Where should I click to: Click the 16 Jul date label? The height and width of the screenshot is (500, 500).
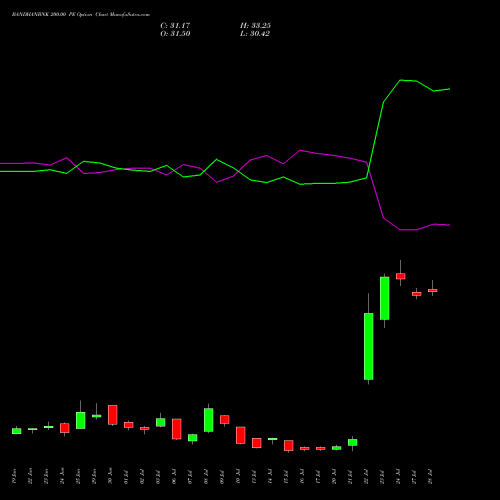pyautogui.click(x=302, y=477)
